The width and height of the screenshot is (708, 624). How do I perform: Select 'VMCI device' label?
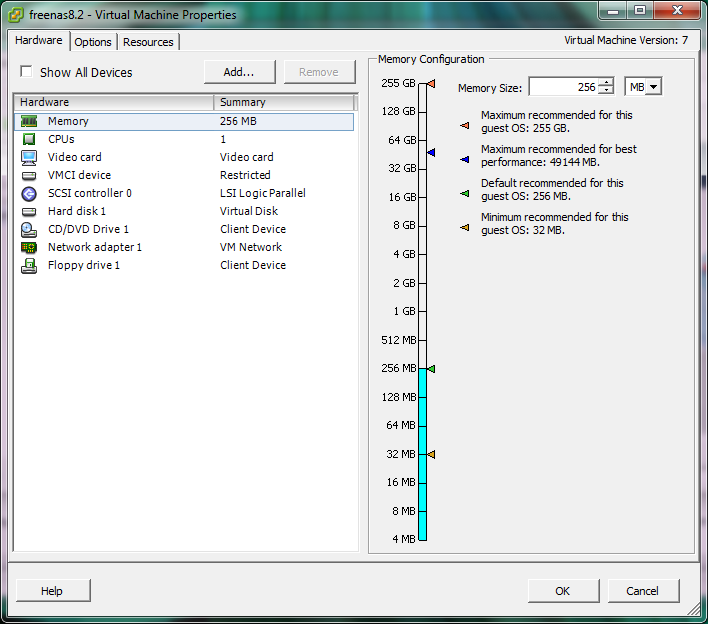click(79, 175)
